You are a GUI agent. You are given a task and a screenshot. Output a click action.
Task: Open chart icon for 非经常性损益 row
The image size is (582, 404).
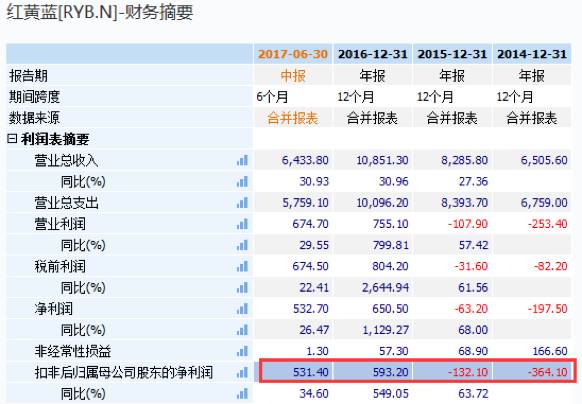[x=242, y=351]
